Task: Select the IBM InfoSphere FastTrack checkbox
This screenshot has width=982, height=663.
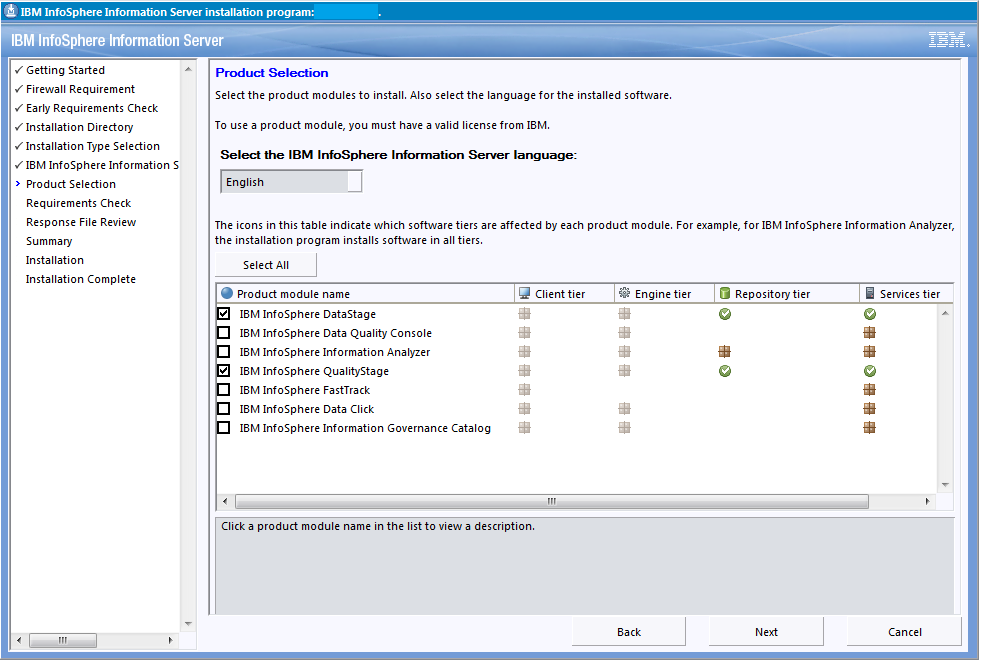Action: [x=224, y=390]
